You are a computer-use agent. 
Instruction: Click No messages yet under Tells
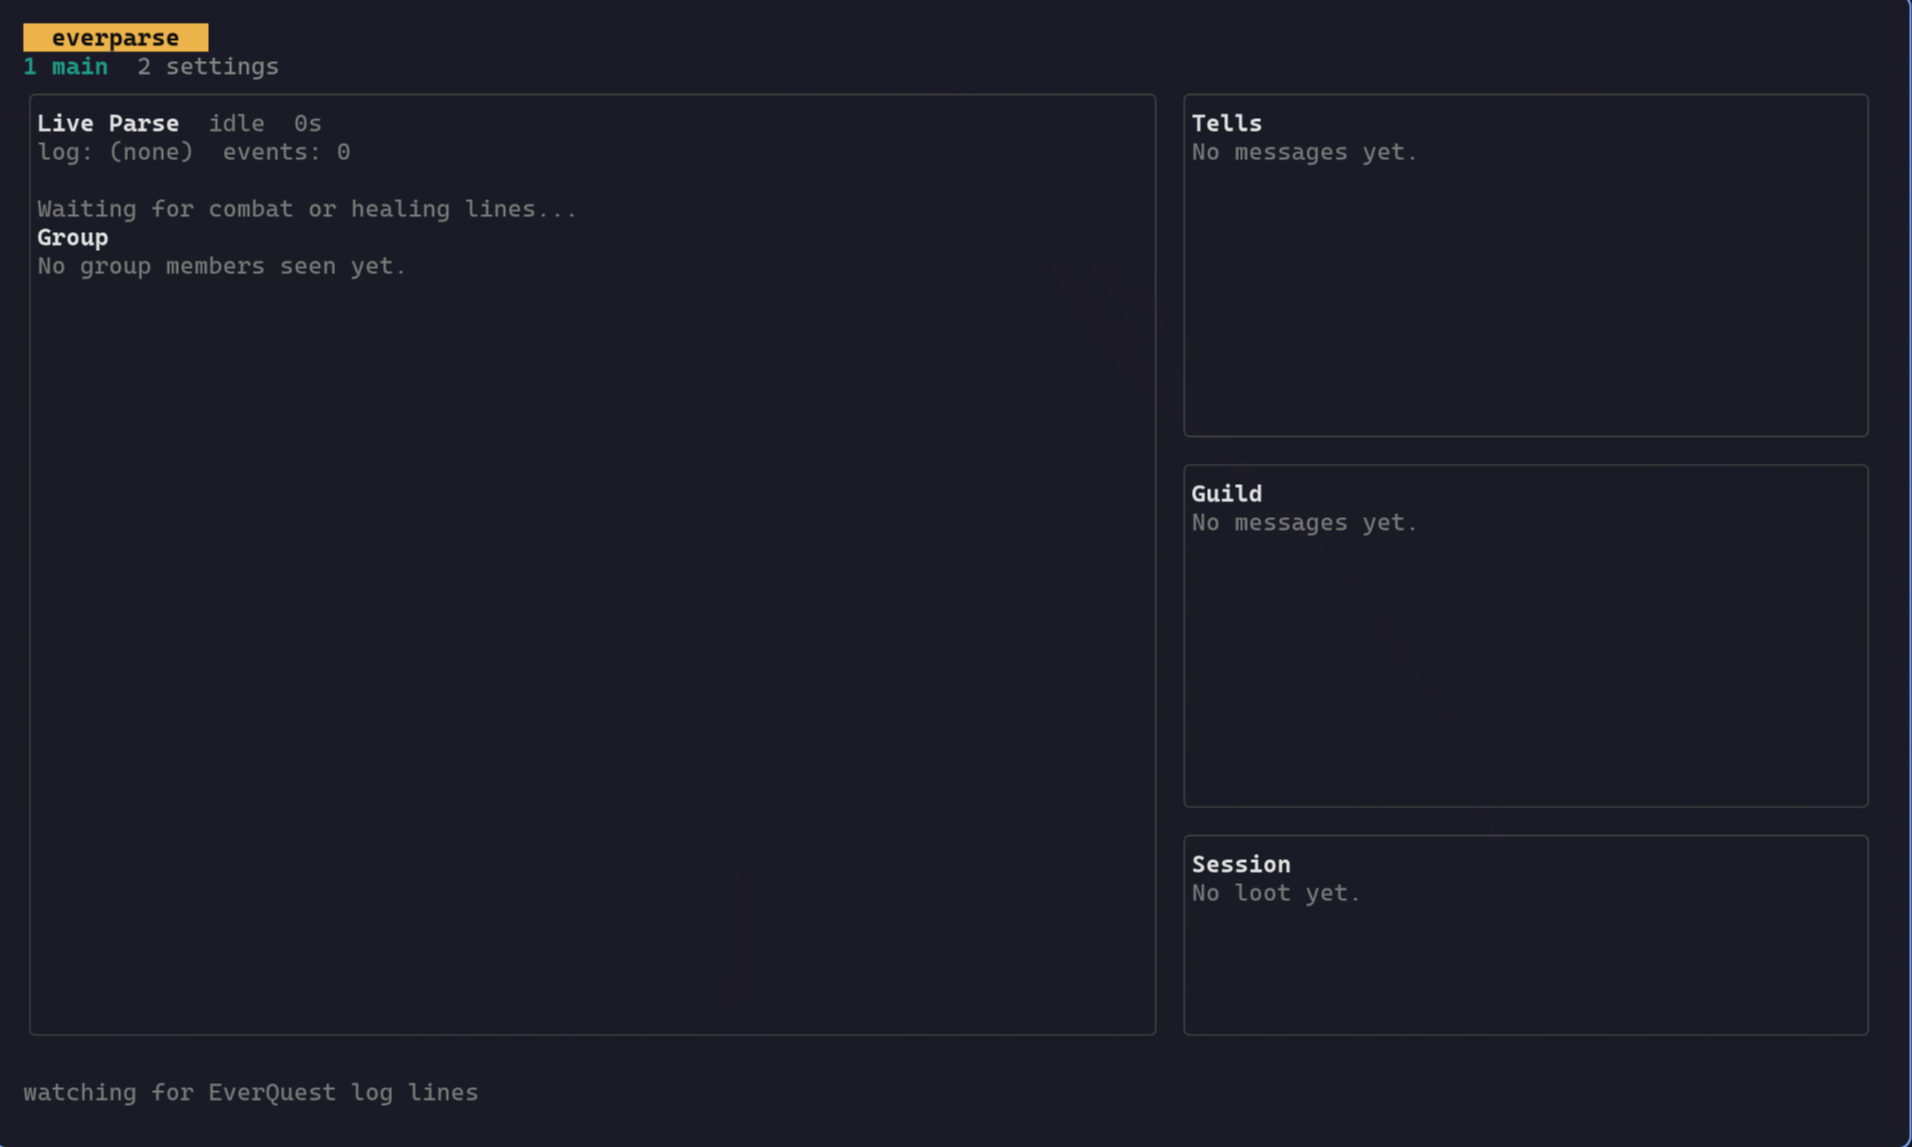tap(1305, 152)
